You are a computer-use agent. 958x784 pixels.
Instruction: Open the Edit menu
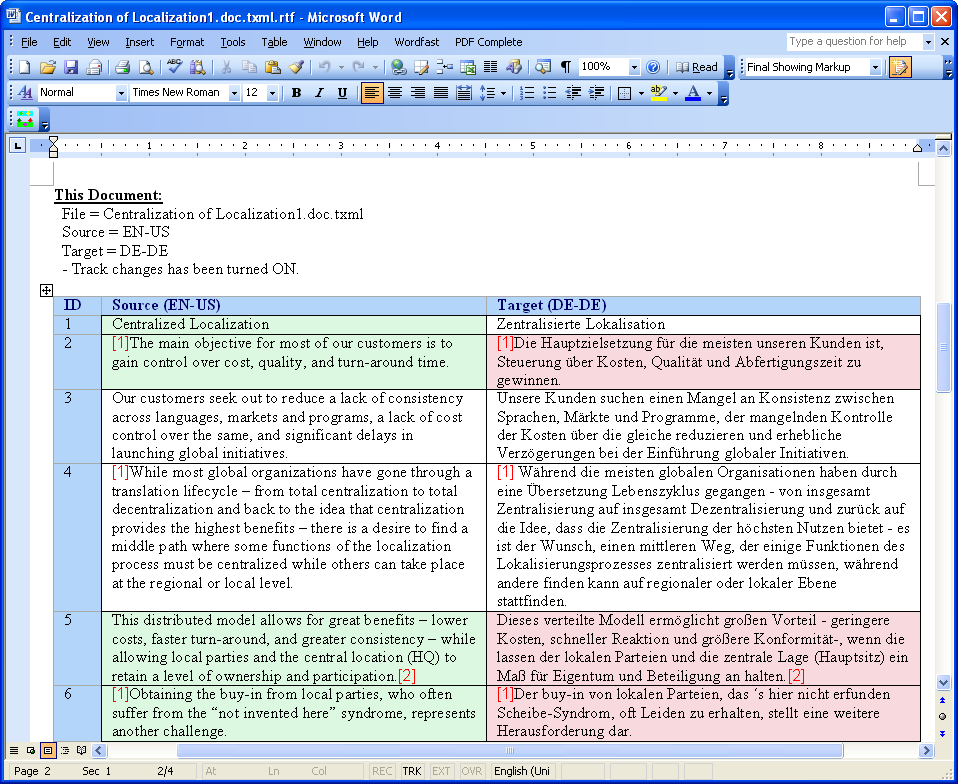tap(62, 42)
